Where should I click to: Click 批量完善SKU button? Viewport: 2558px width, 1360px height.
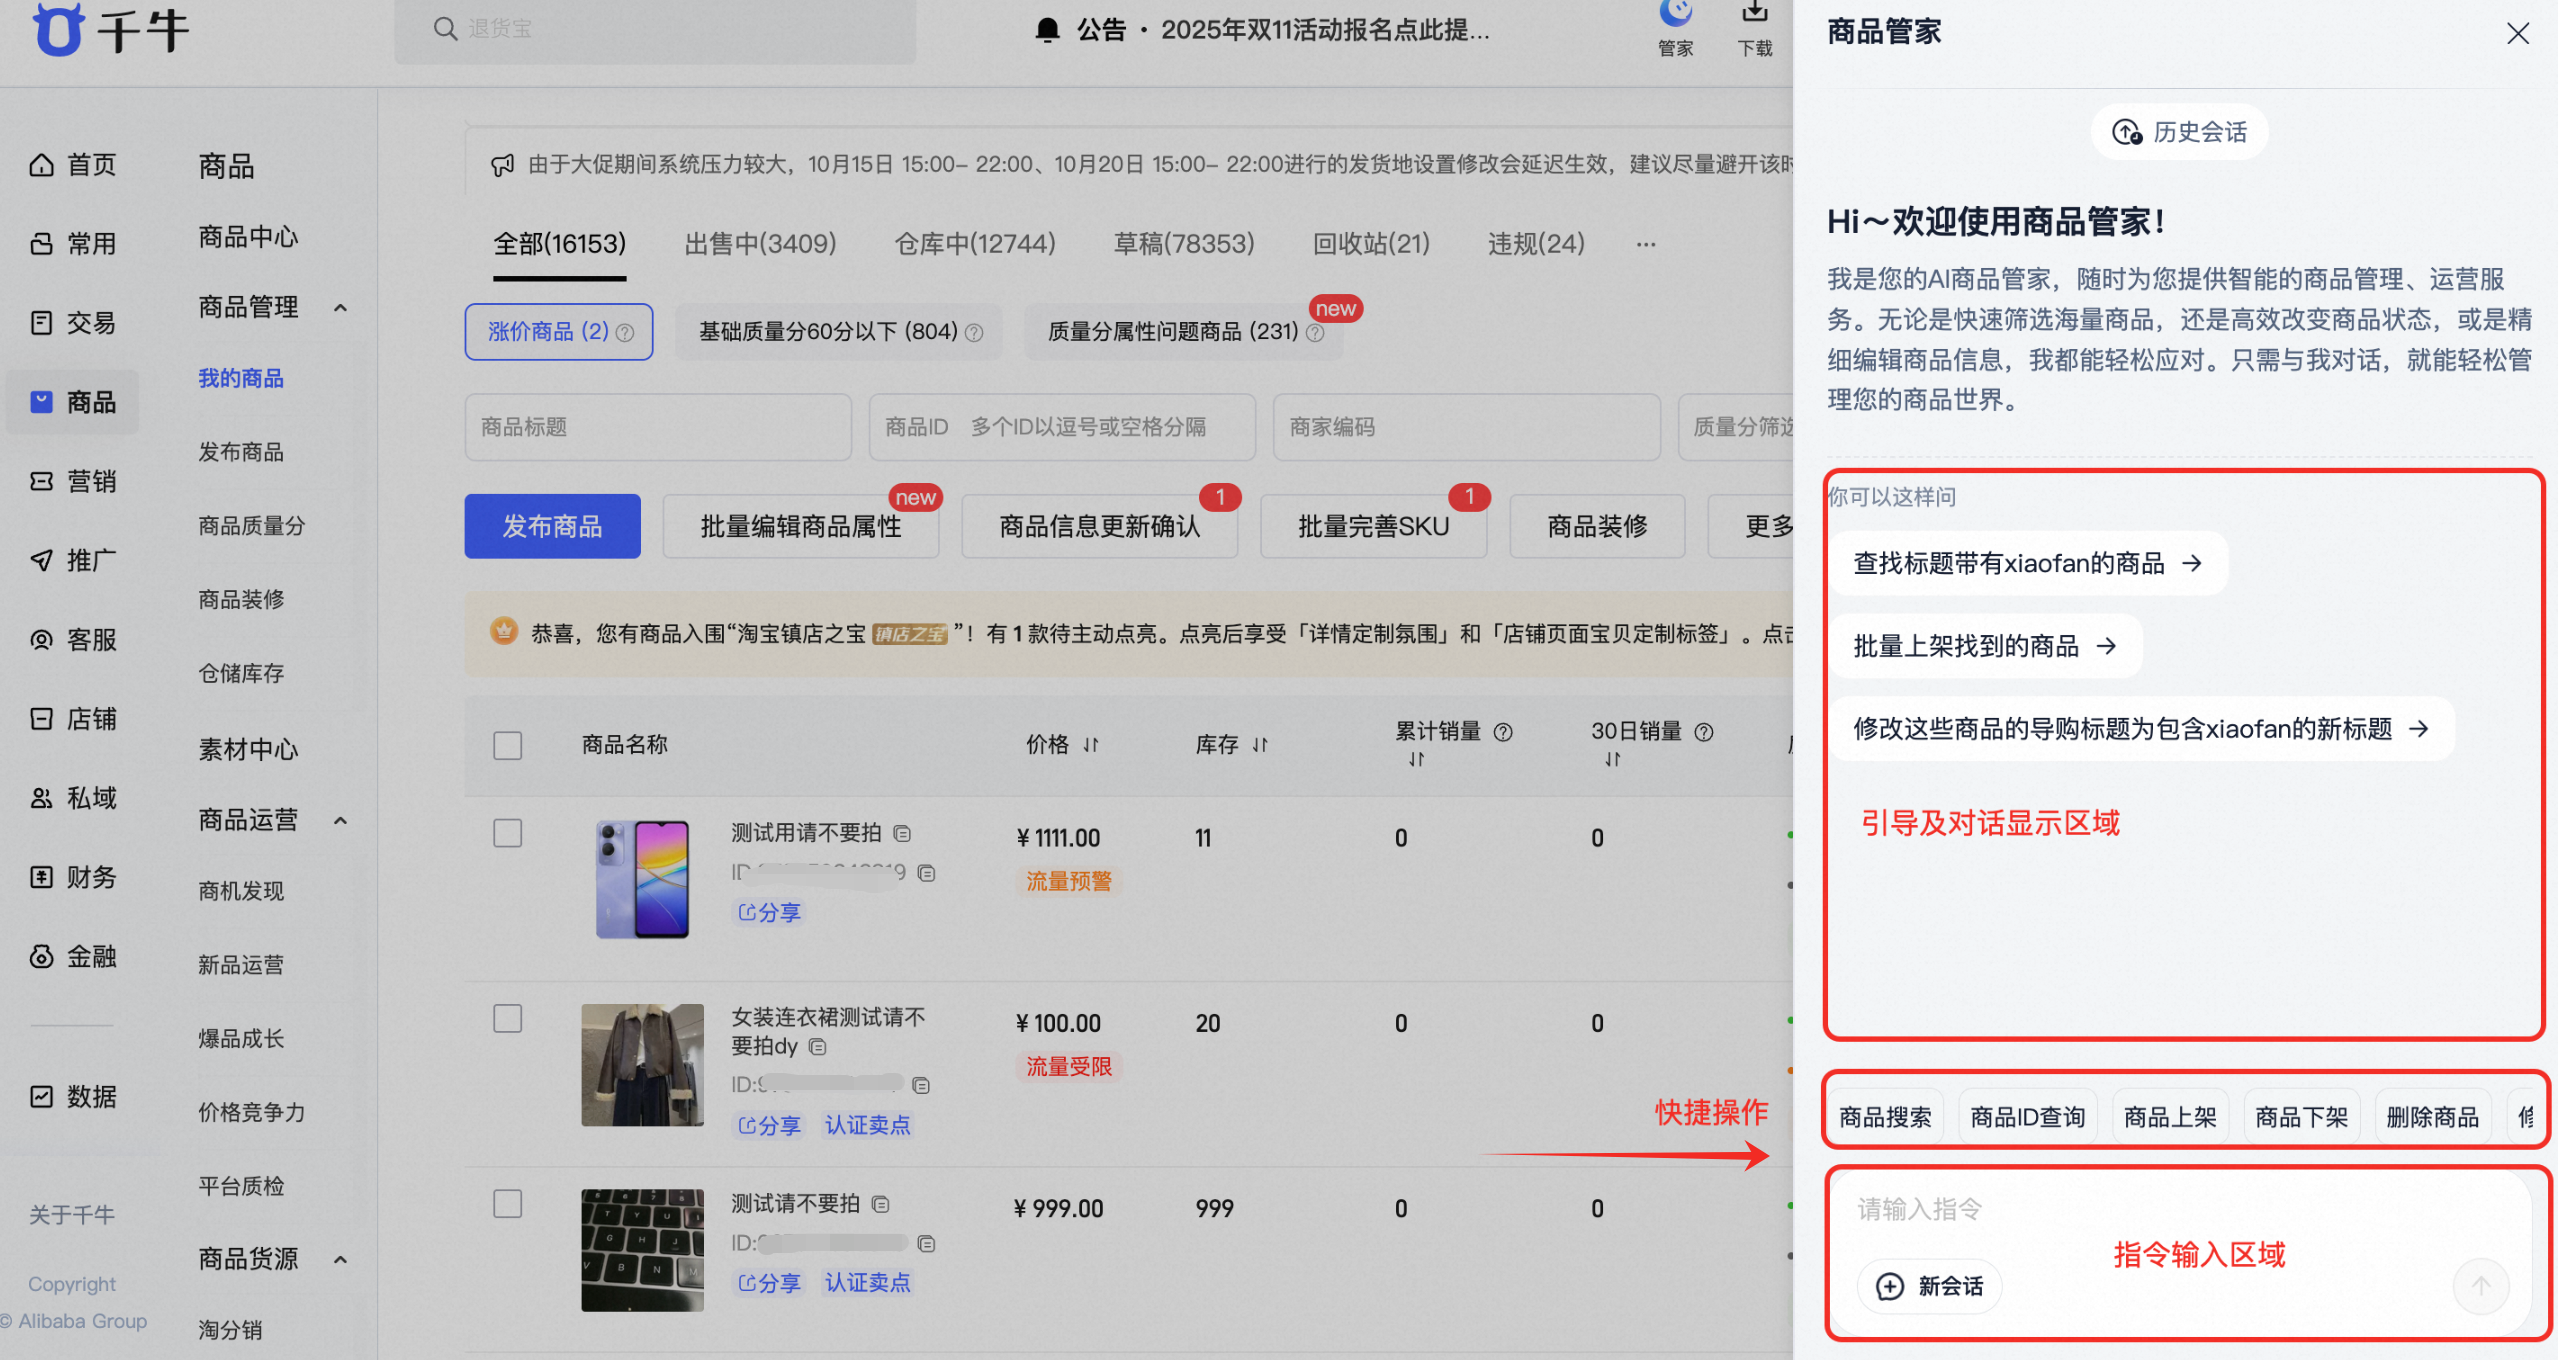pos(1373,526)
